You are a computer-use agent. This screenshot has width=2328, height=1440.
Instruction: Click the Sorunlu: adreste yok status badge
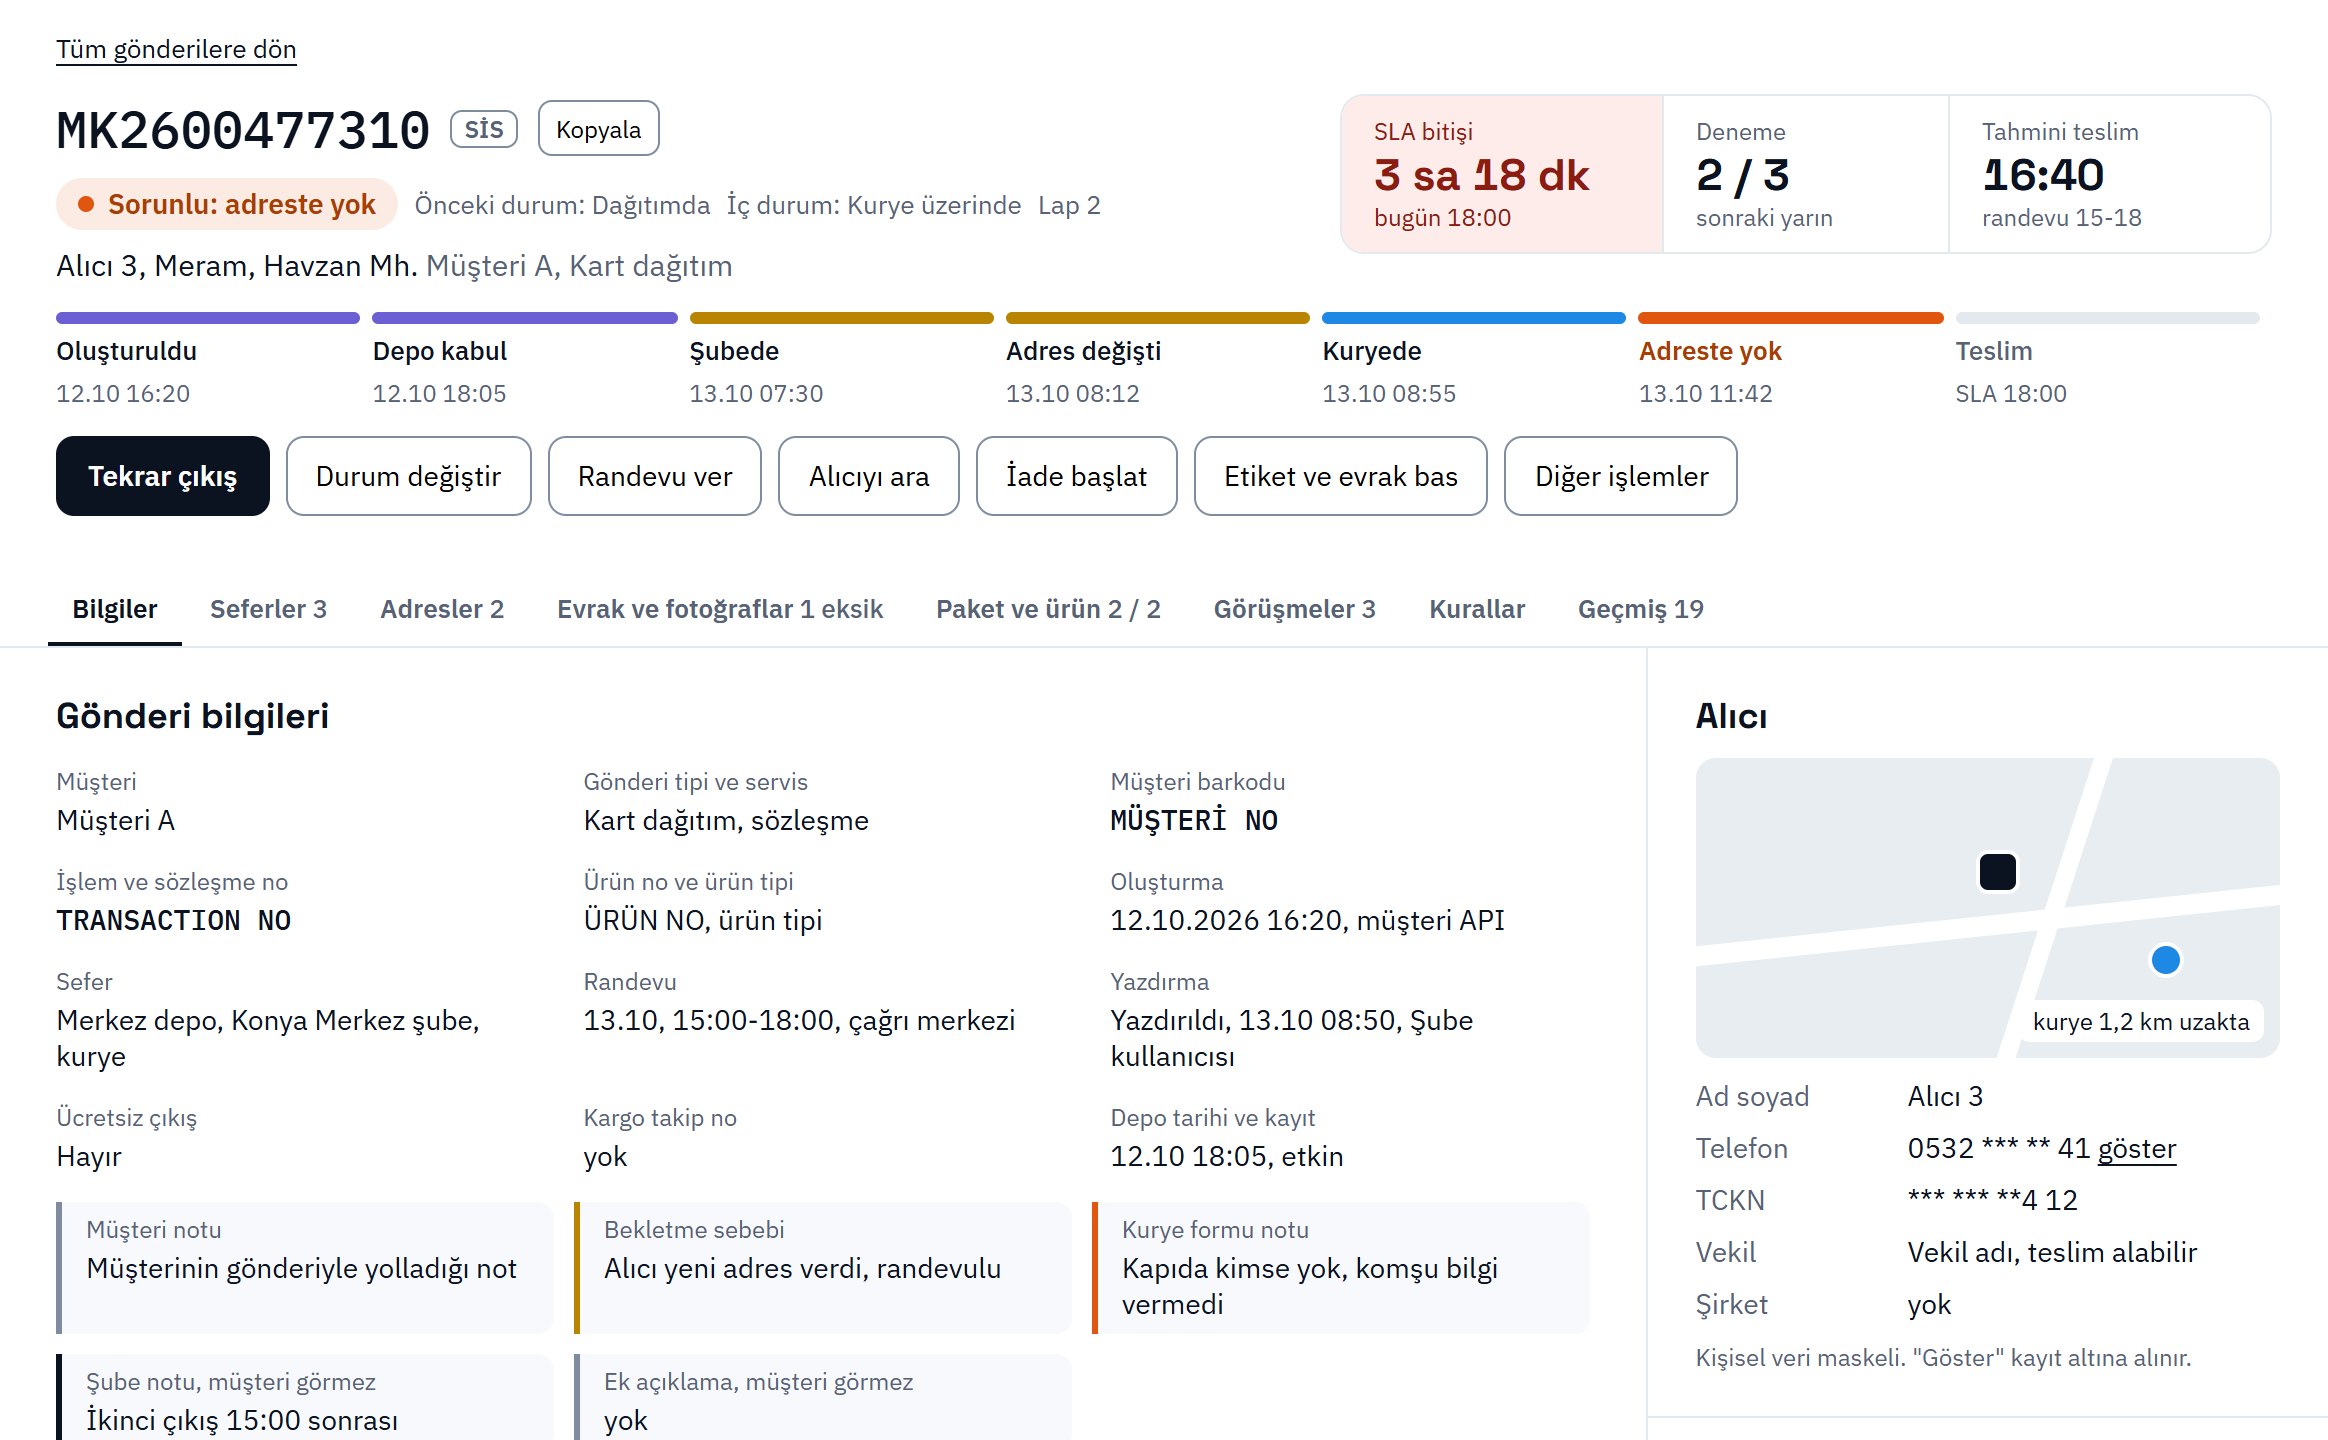point(227,204)
